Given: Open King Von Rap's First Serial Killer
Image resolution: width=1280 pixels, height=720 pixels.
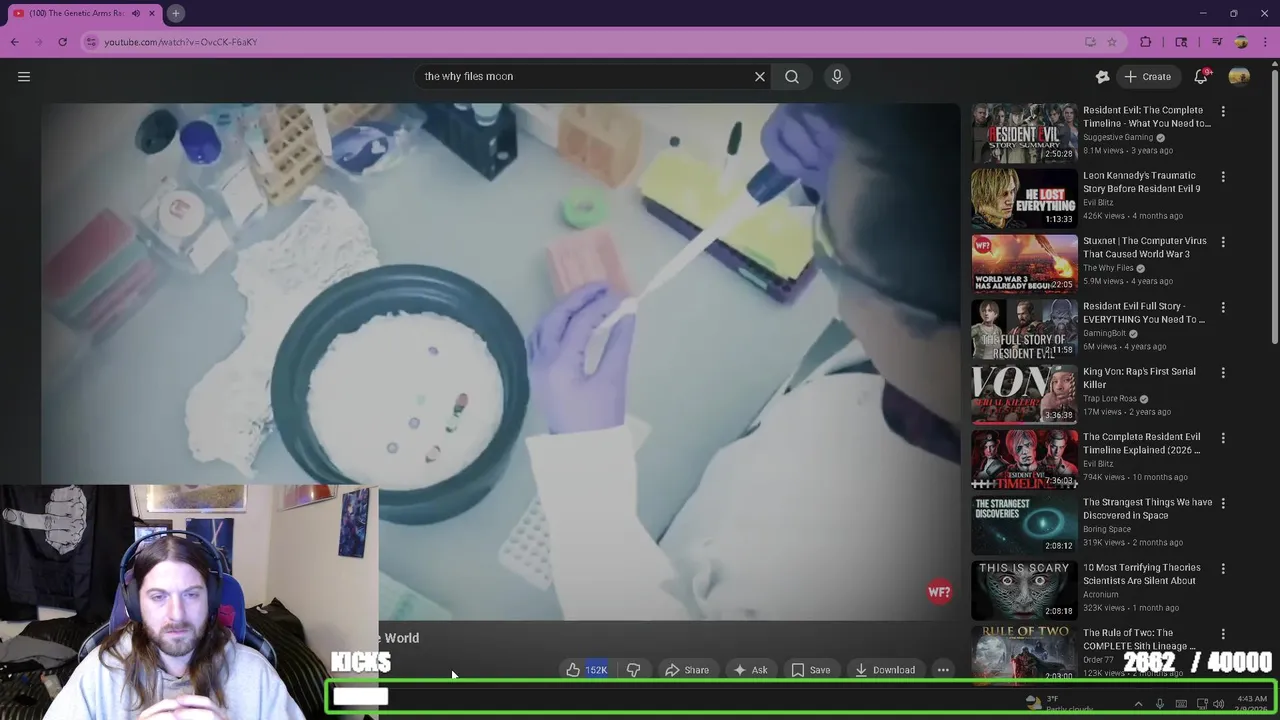Looking at the screenshot, I should [1139, 378].
